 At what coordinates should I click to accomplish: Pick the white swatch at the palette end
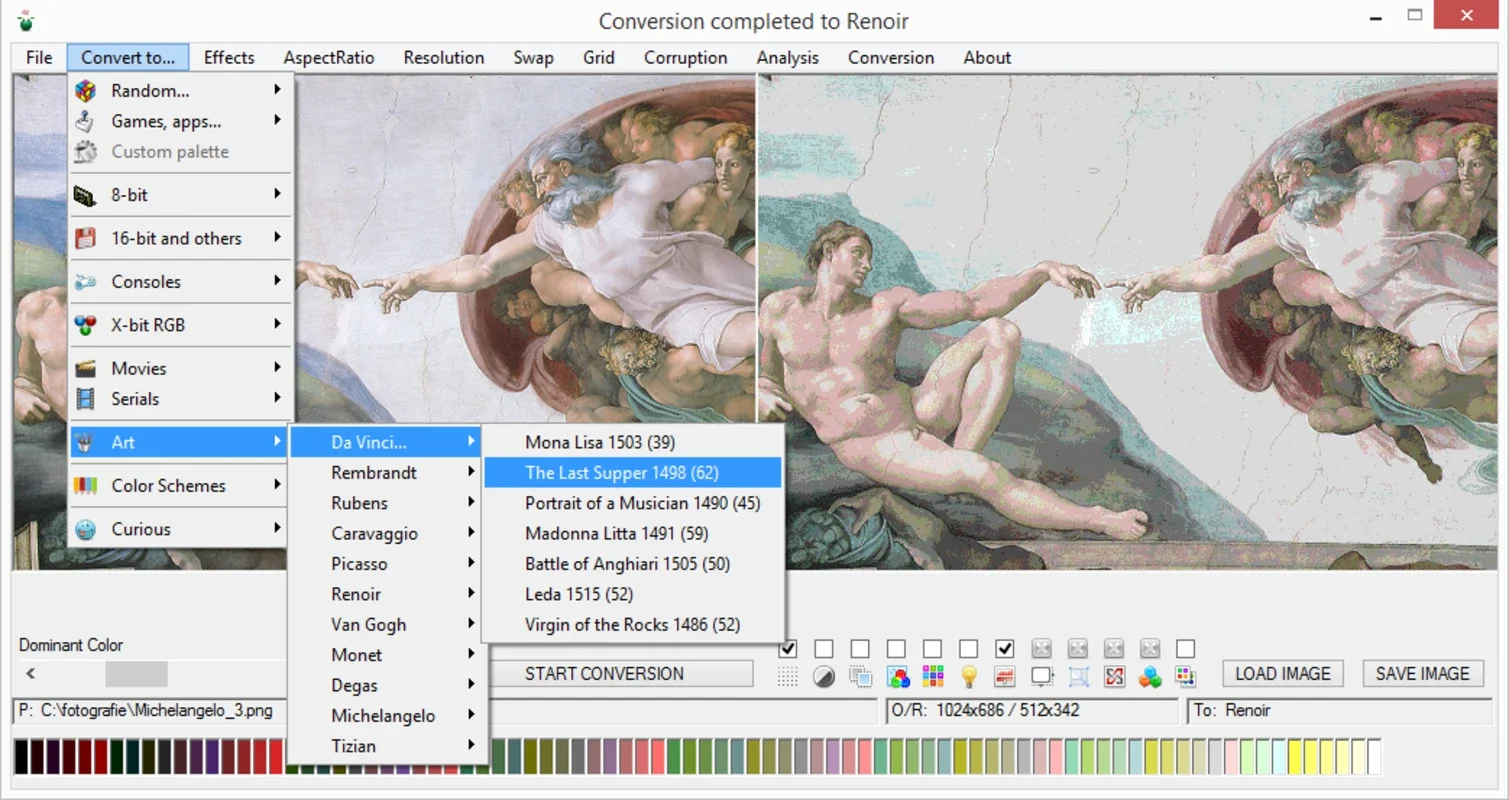tap(1374, 756)
